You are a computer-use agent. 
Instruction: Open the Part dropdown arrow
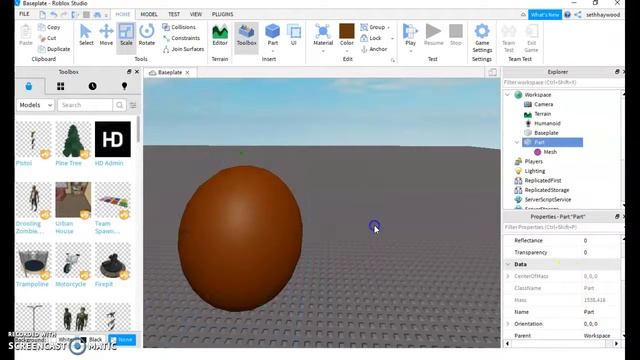pos(272,51)
